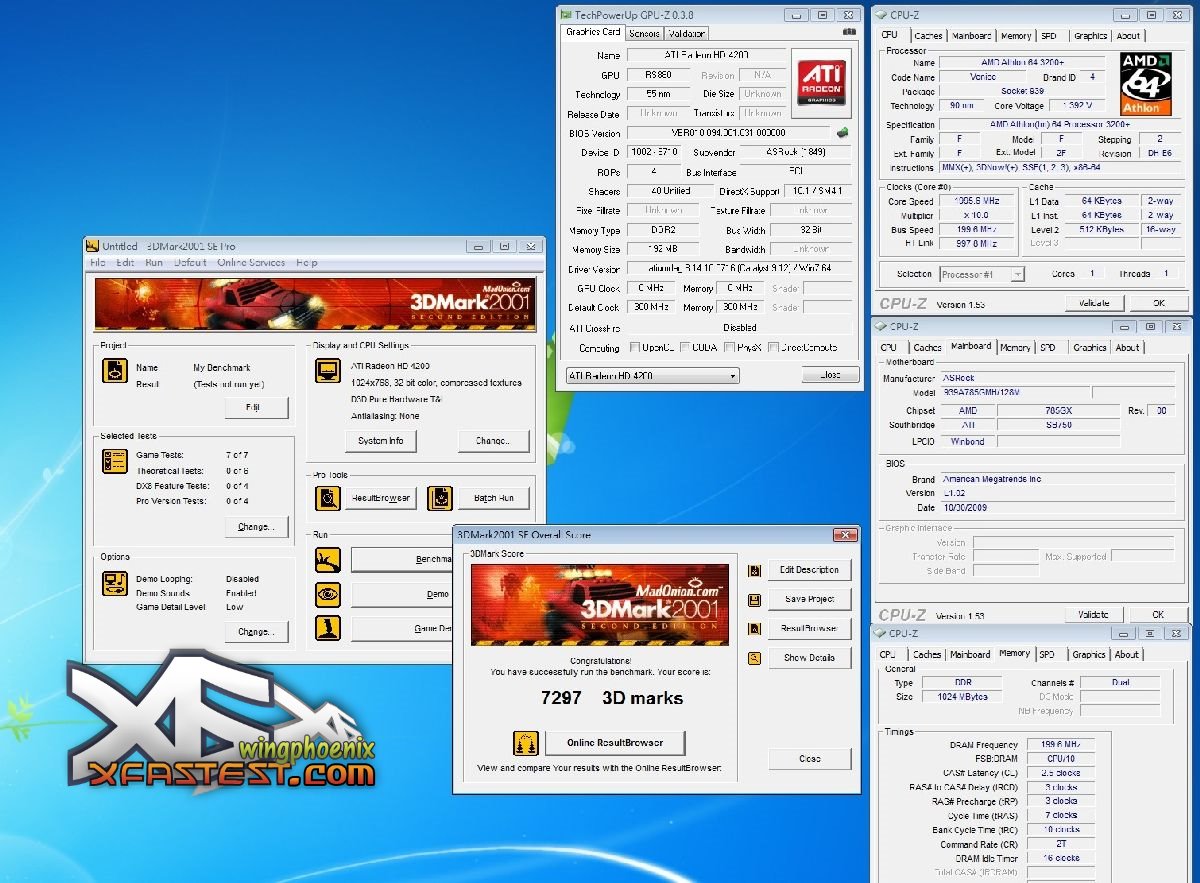Switch to the Sensors tab in GPU-Z
Image resolution: width=1200 pixels, height=883 pixels.
644,33
